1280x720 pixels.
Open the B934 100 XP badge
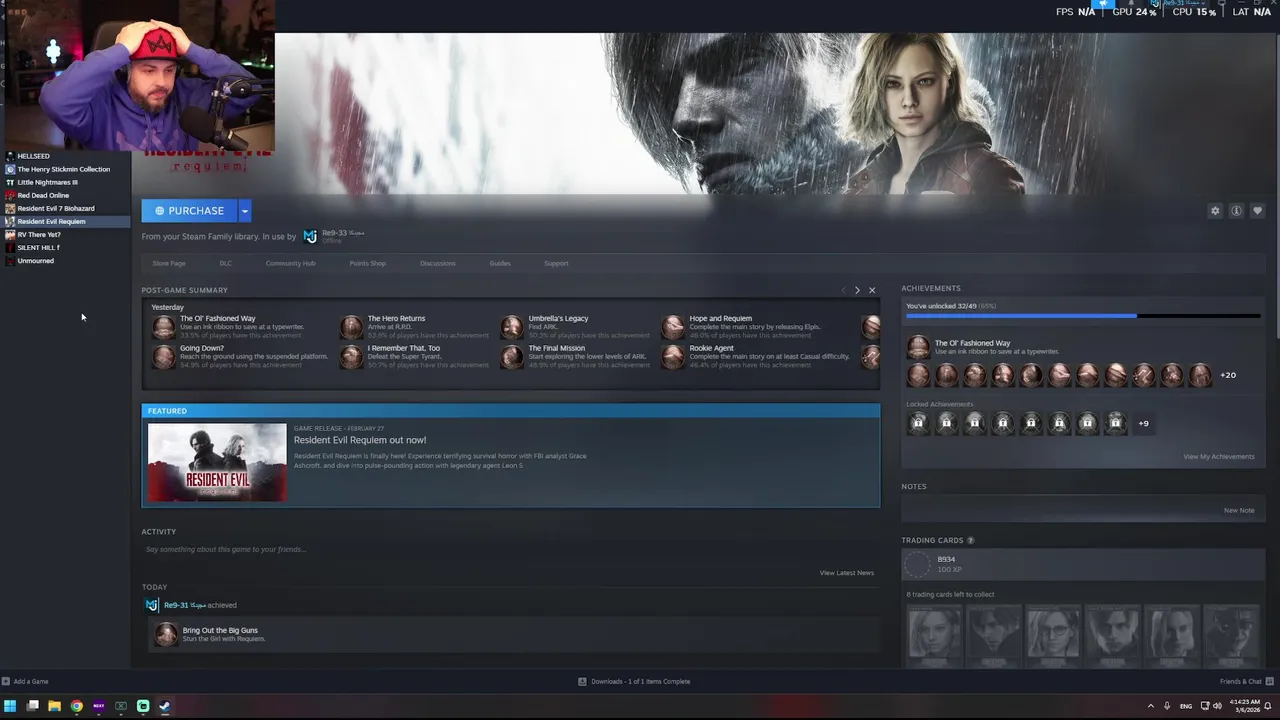tap(1083, 564)
